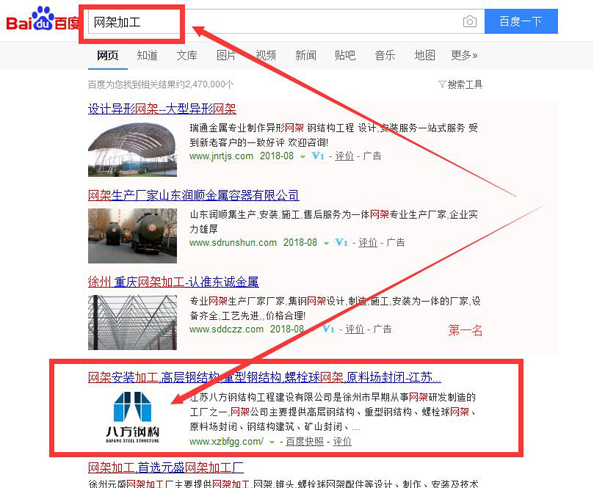Open the 更多» more categories menu
This screenshot has width=593, height=488.
coord(464,55)
